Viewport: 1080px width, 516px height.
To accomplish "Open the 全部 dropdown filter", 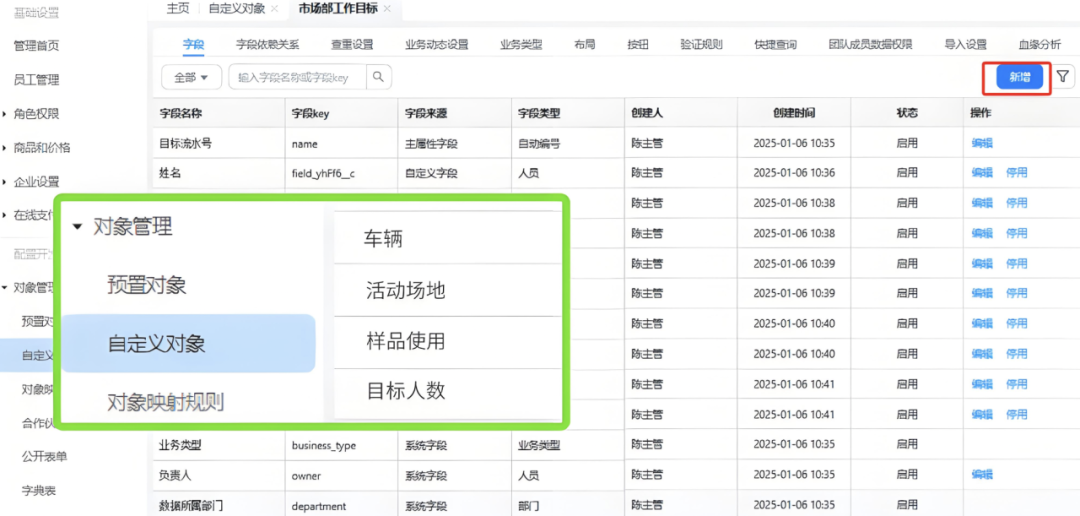I will [x=191, y=77].
